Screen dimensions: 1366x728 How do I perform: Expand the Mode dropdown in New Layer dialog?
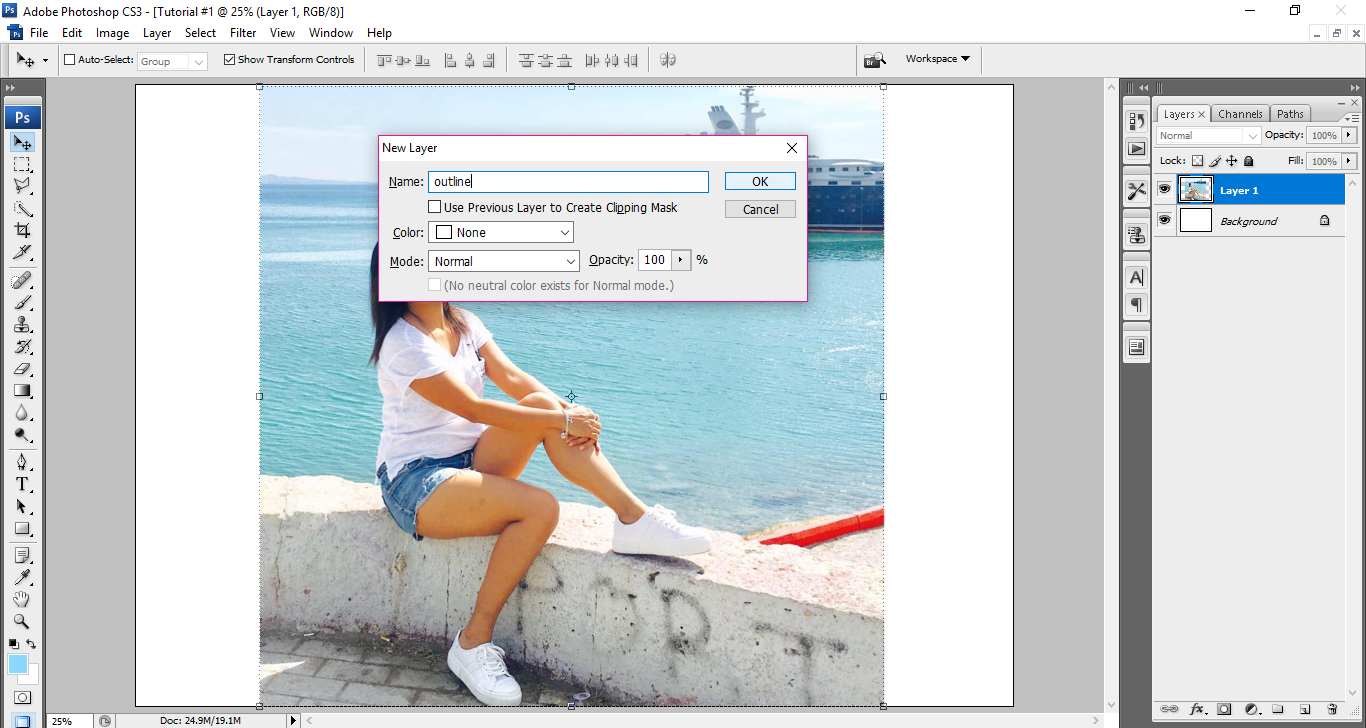(x=504, y=261)
